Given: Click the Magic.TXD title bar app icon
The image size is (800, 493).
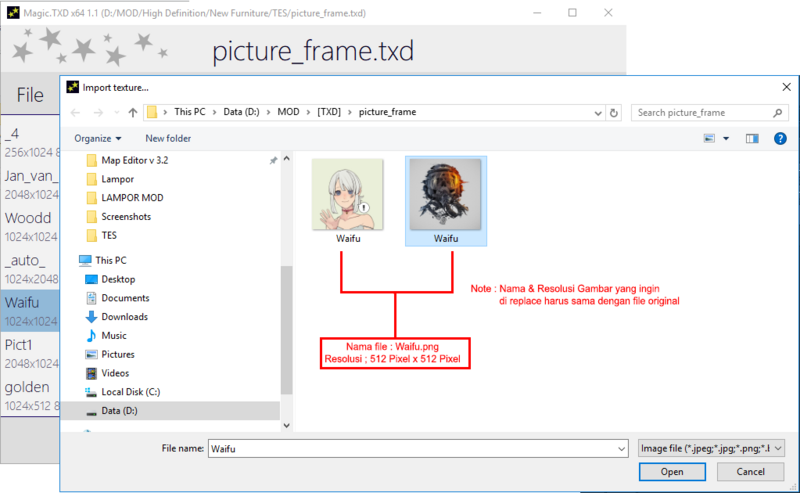Looking at the screenshot, I should click(x=13, y=12).
